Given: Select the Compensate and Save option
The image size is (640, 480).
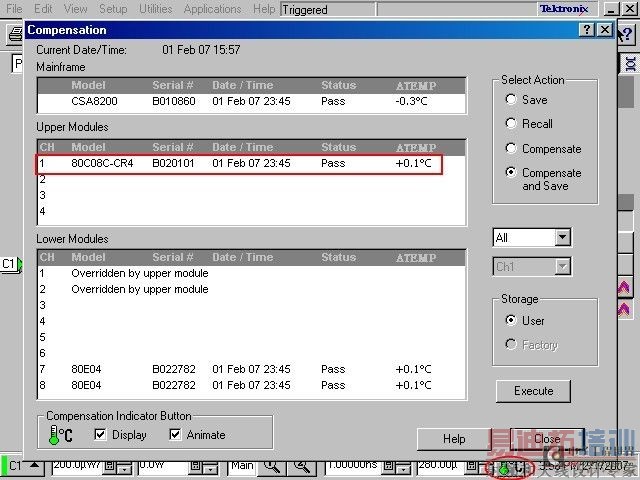Looking at the screenshot, I should point(511,172).
